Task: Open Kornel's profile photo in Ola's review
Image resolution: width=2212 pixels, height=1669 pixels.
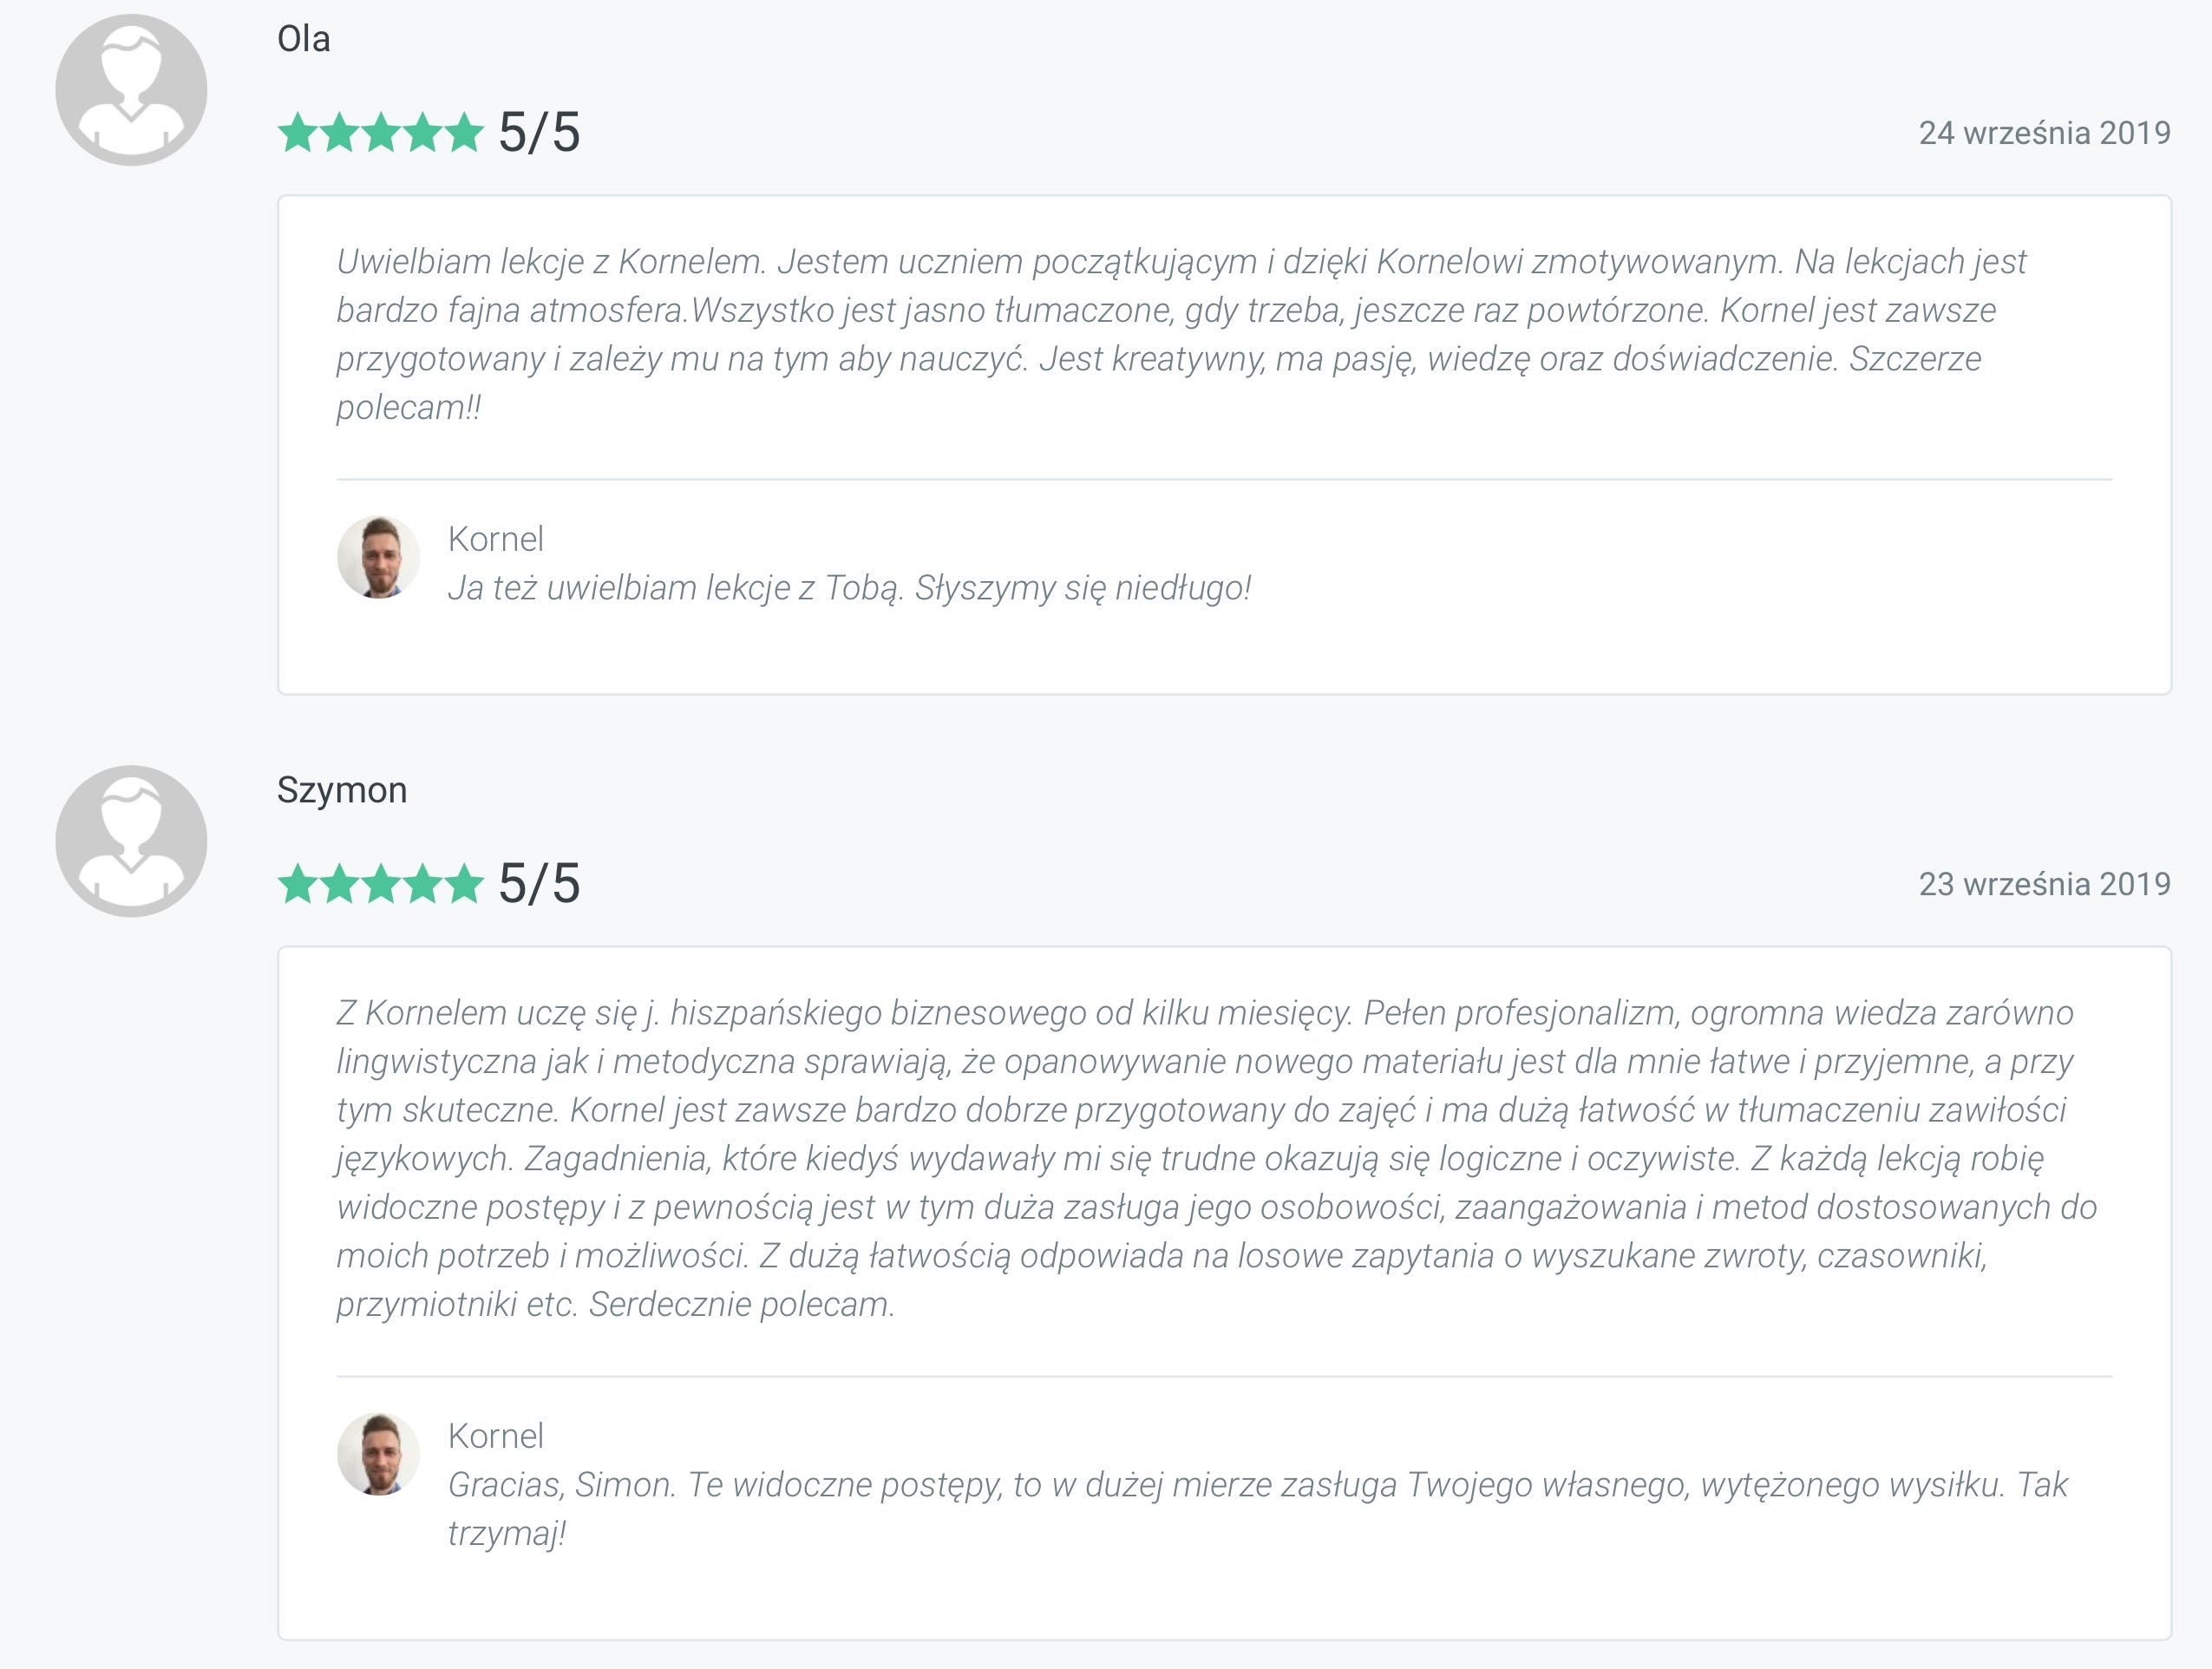Action: pos(378,557)
